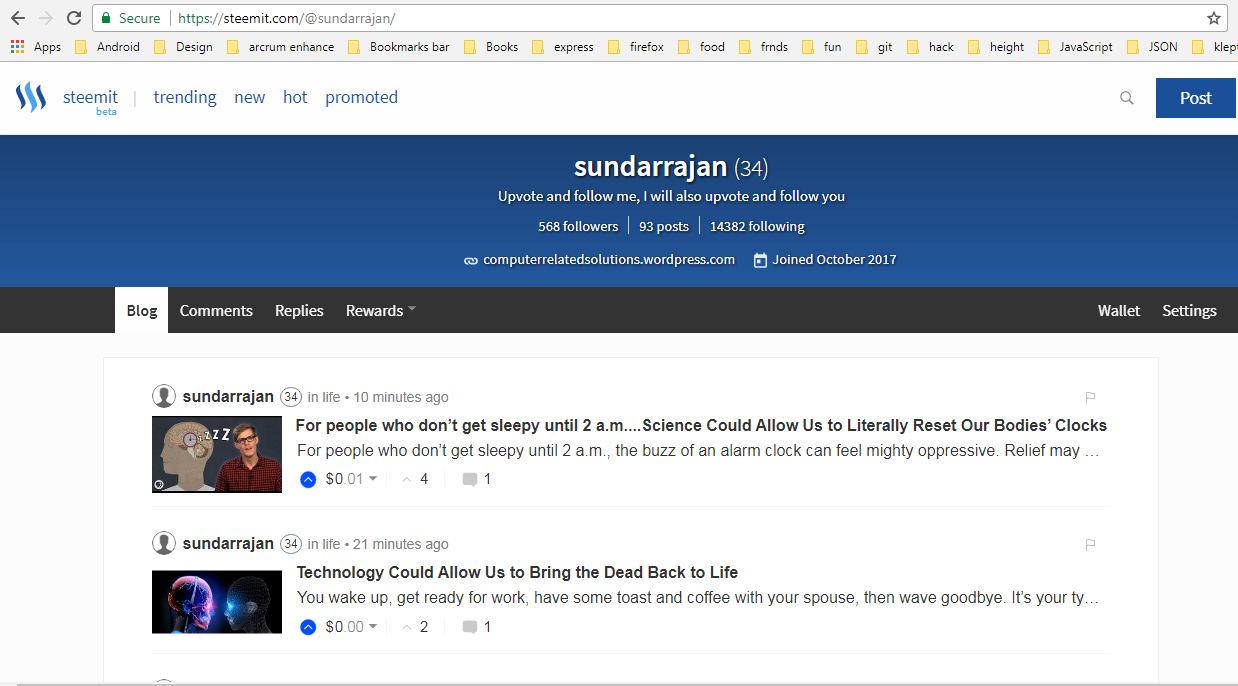Open the Android bookmarks folder
This screenshot has width=1238, height=686.
(x=108, y=47)
